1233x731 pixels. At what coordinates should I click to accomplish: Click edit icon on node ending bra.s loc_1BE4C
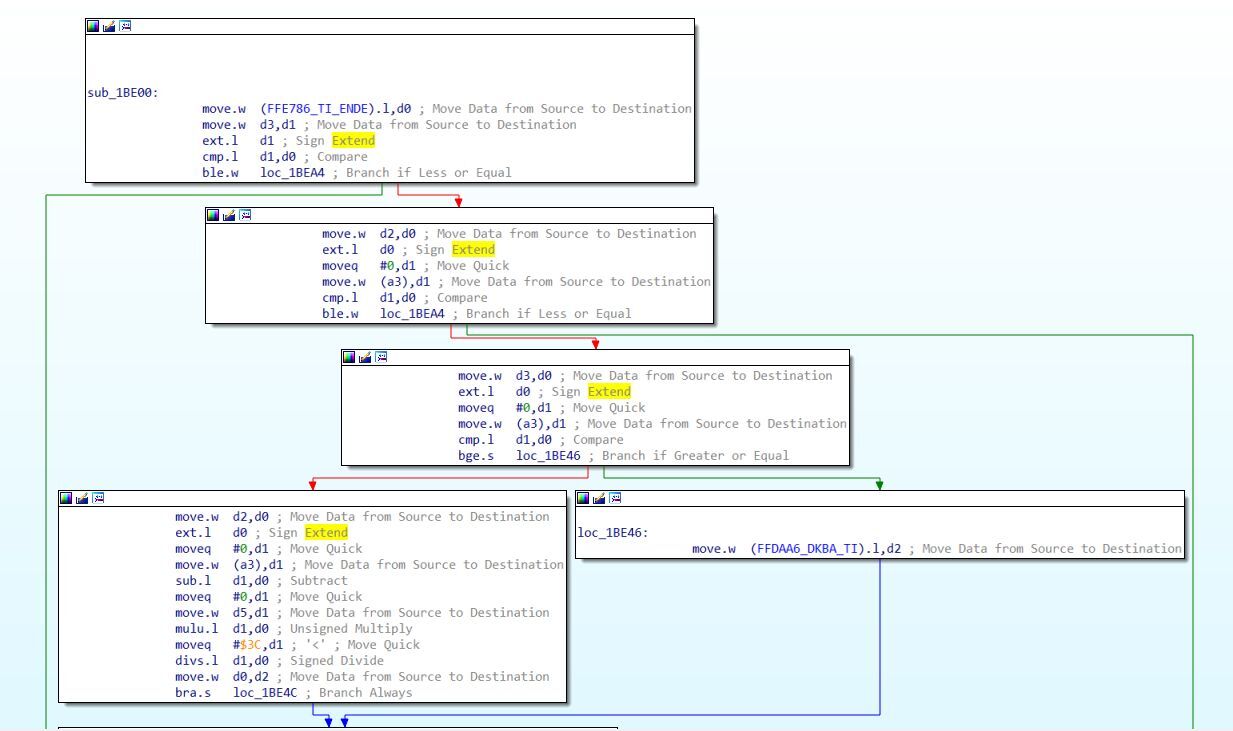click(82, 498)
